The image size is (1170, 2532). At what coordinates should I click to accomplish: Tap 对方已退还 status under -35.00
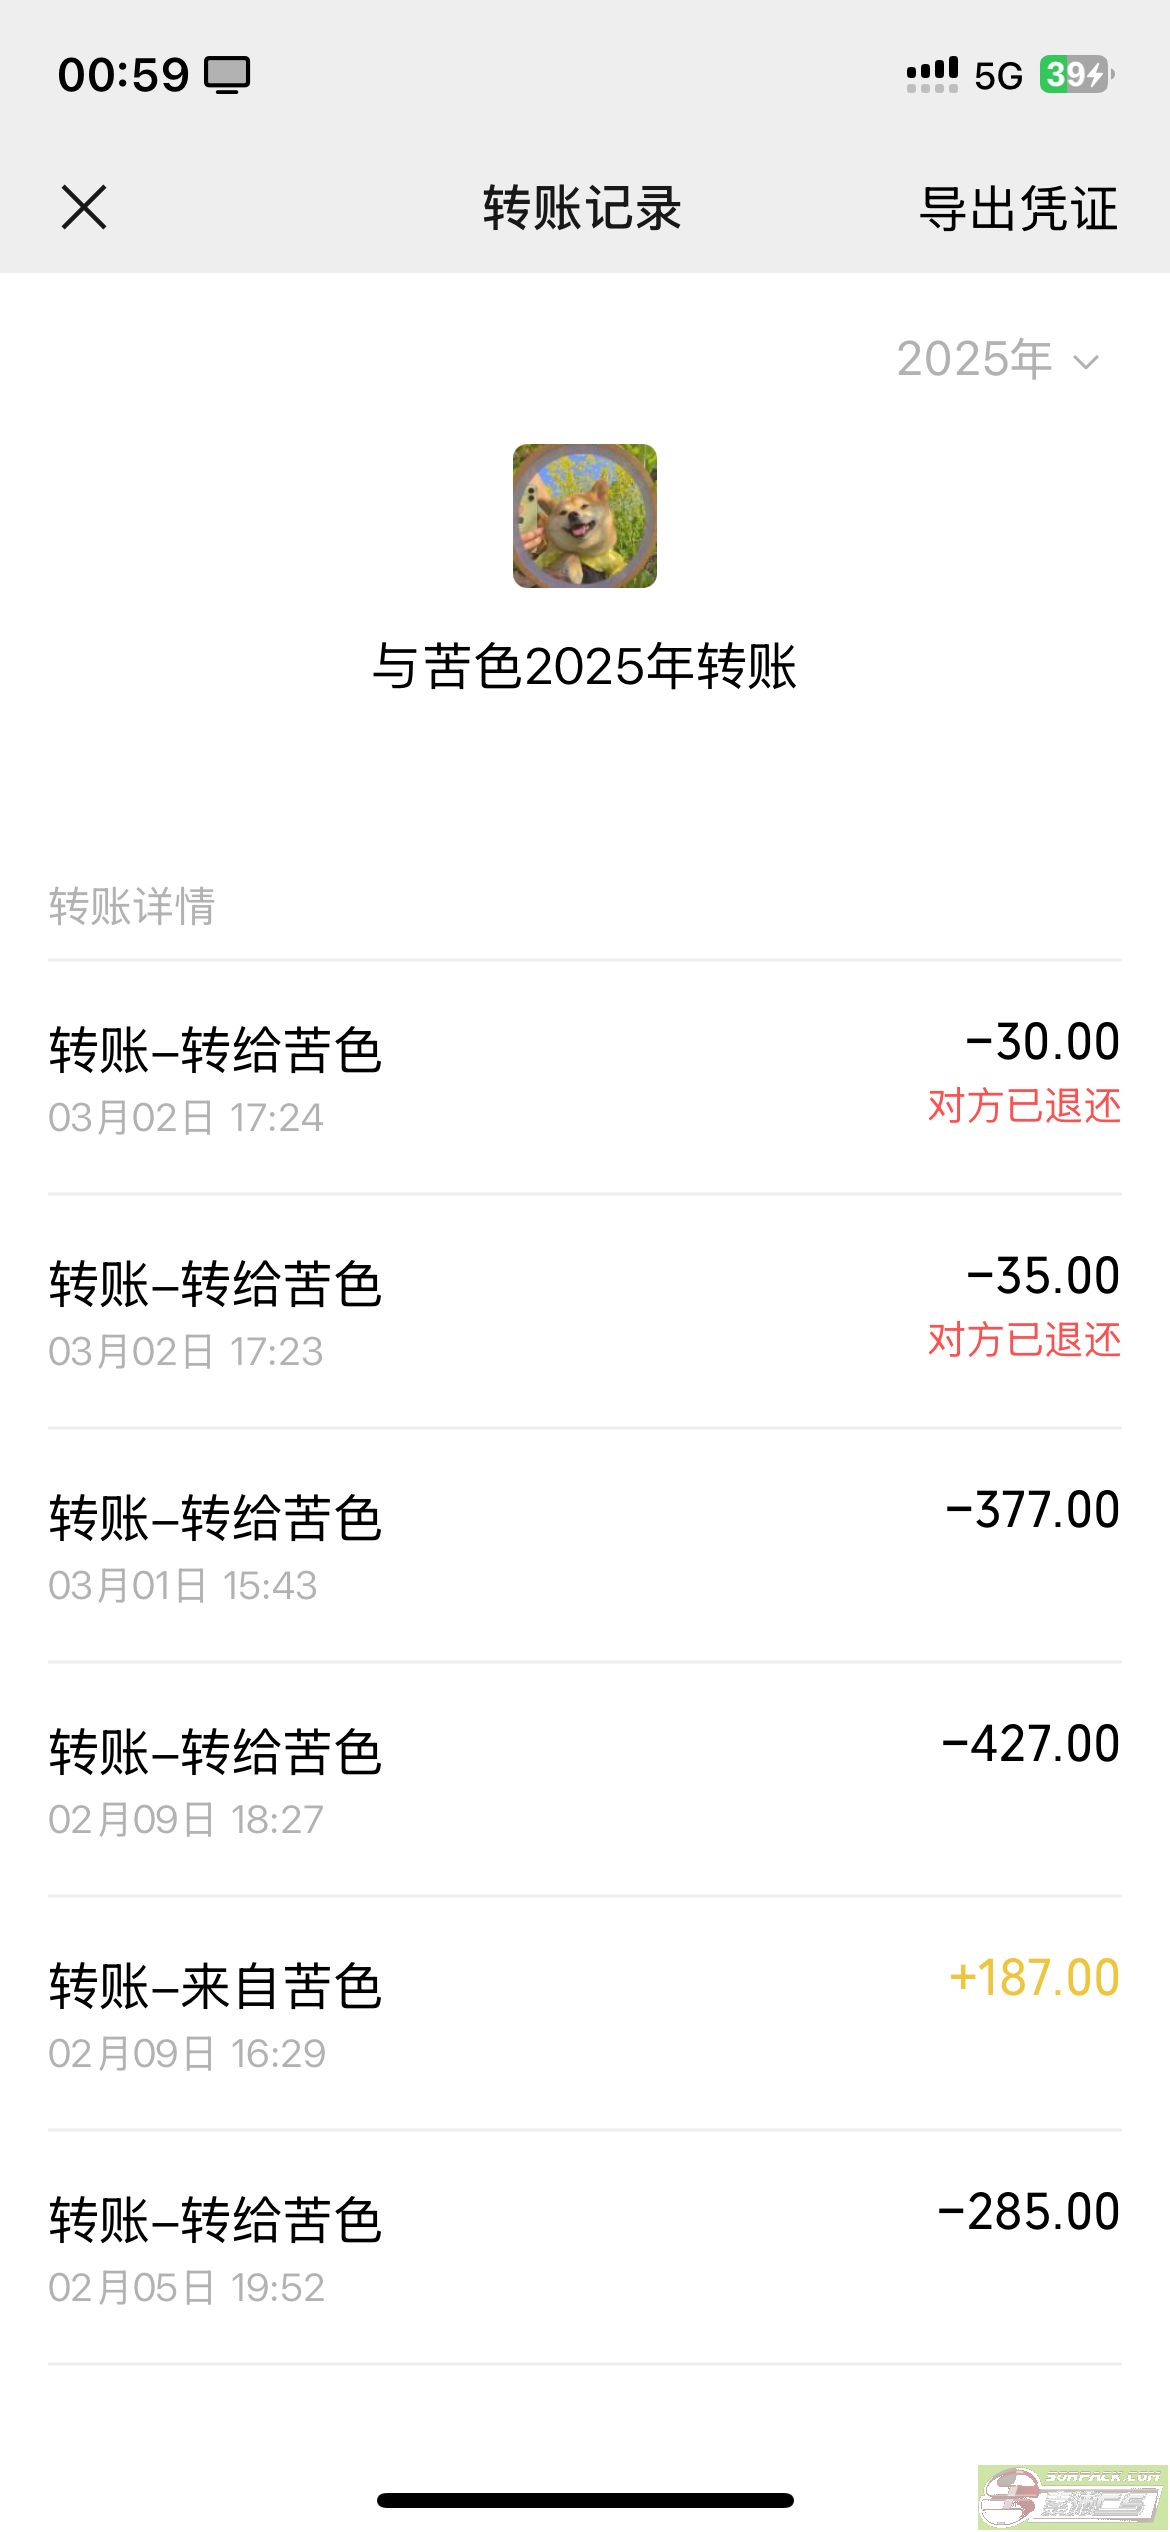coord(1024,1341)
